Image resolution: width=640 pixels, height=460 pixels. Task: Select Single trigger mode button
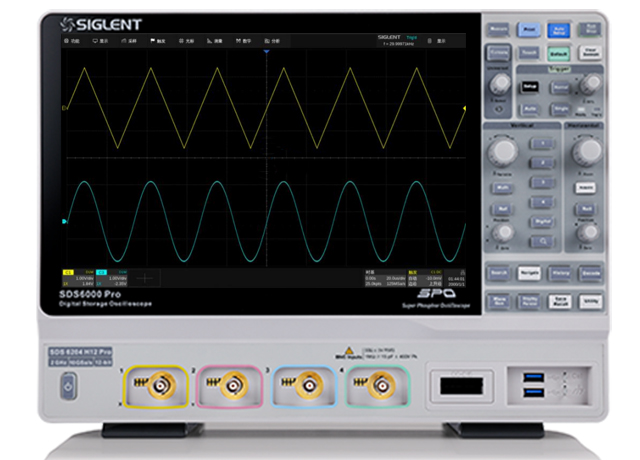coord(560,109)
